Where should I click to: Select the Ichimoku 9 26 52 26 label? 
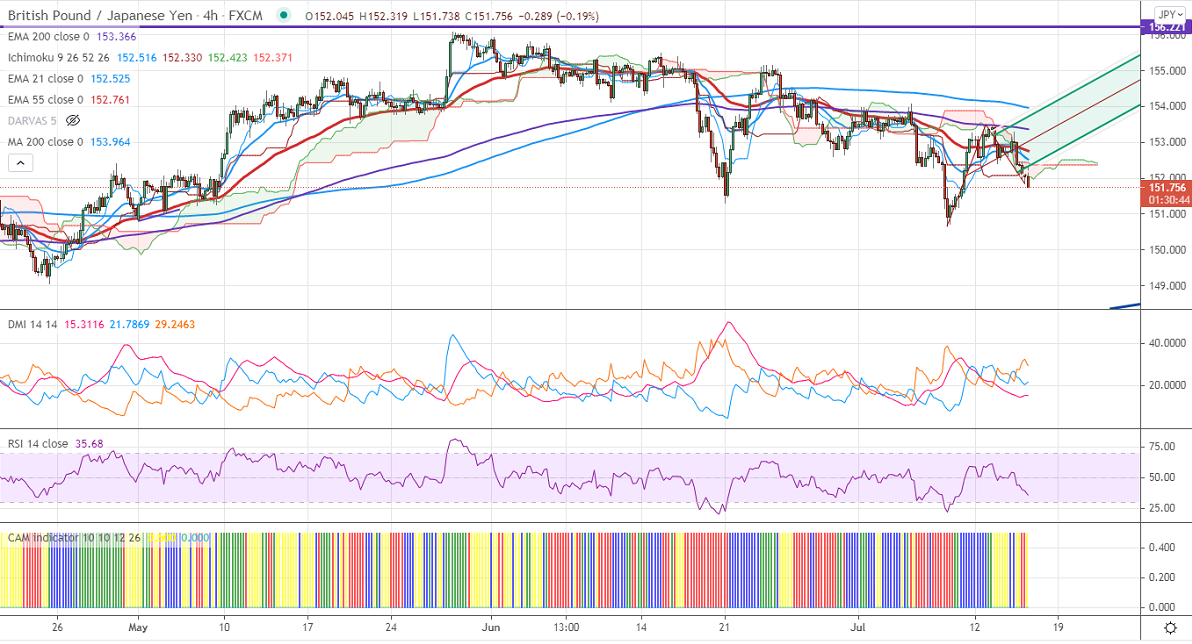tap(59, 58)
